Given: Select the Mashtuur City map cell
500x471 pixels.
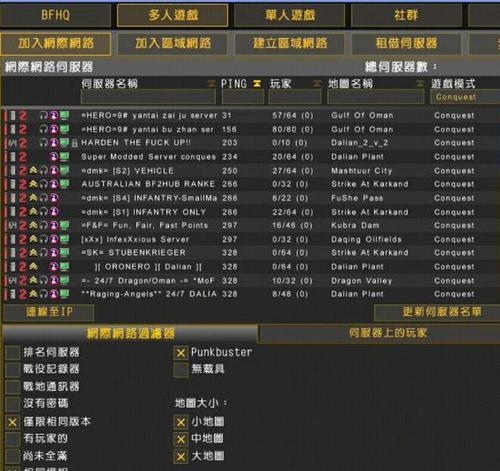Looking at the screenshot, I should point(362,171).
